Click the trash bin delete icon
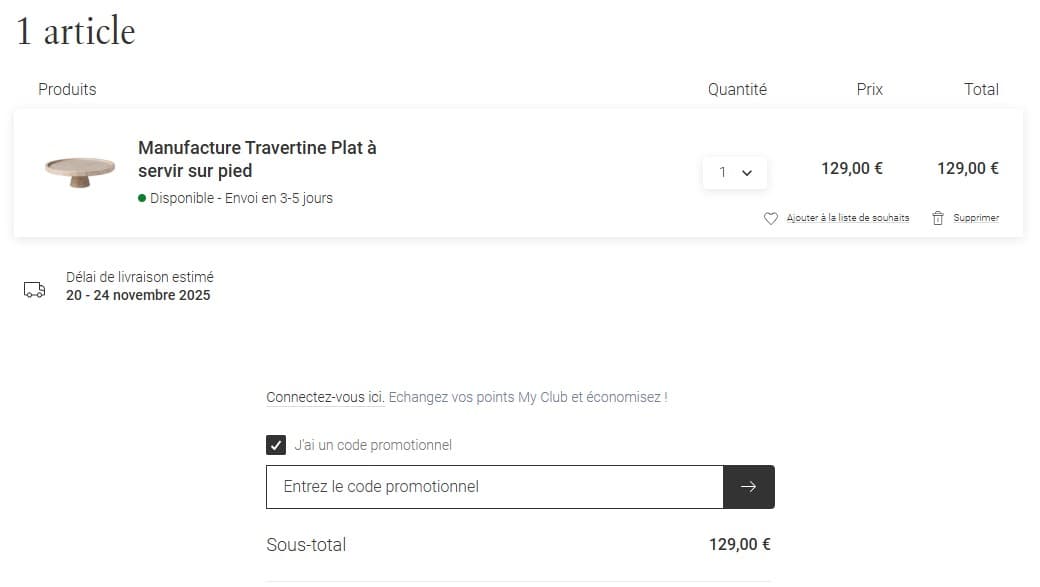Image resolution: width=1040 pixels, height=587 pixels. tap(938, 218)
